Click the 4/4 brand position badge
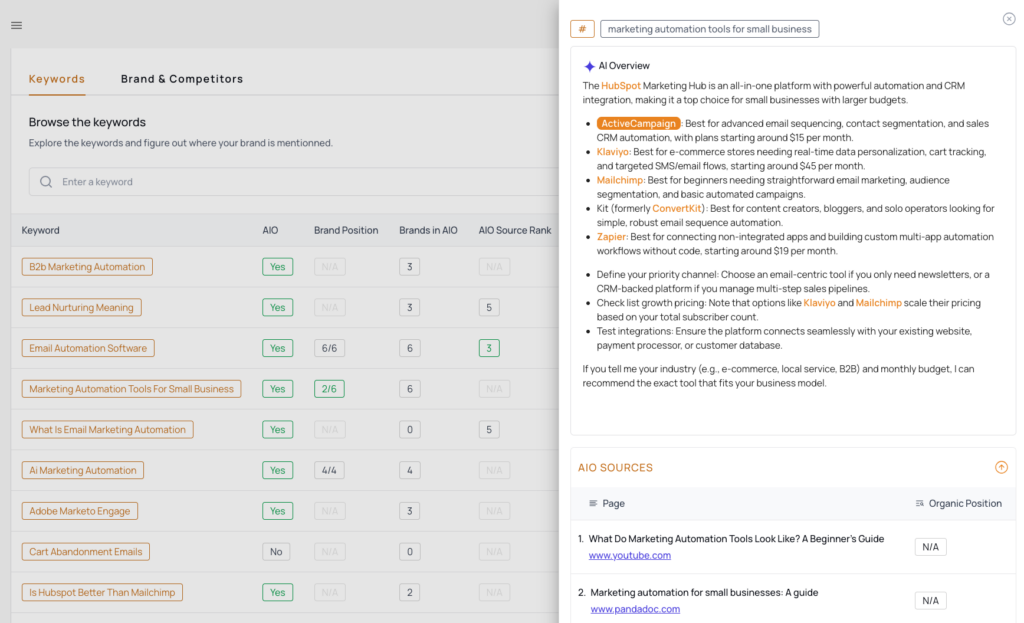Screen dimensions: 1024x623 (x=329, y=470)
